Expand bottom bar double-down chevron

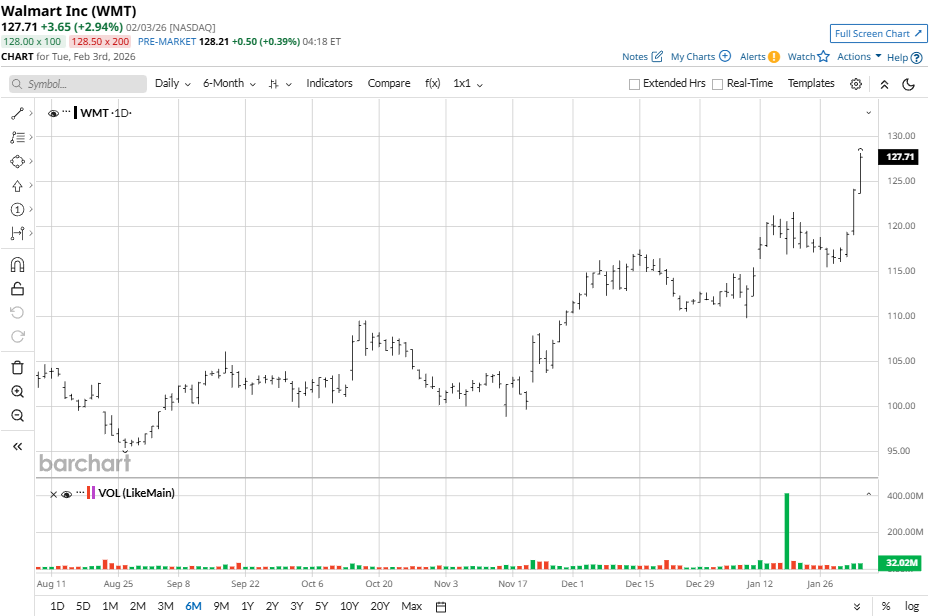pyautogui.click(x=857, y=607)
